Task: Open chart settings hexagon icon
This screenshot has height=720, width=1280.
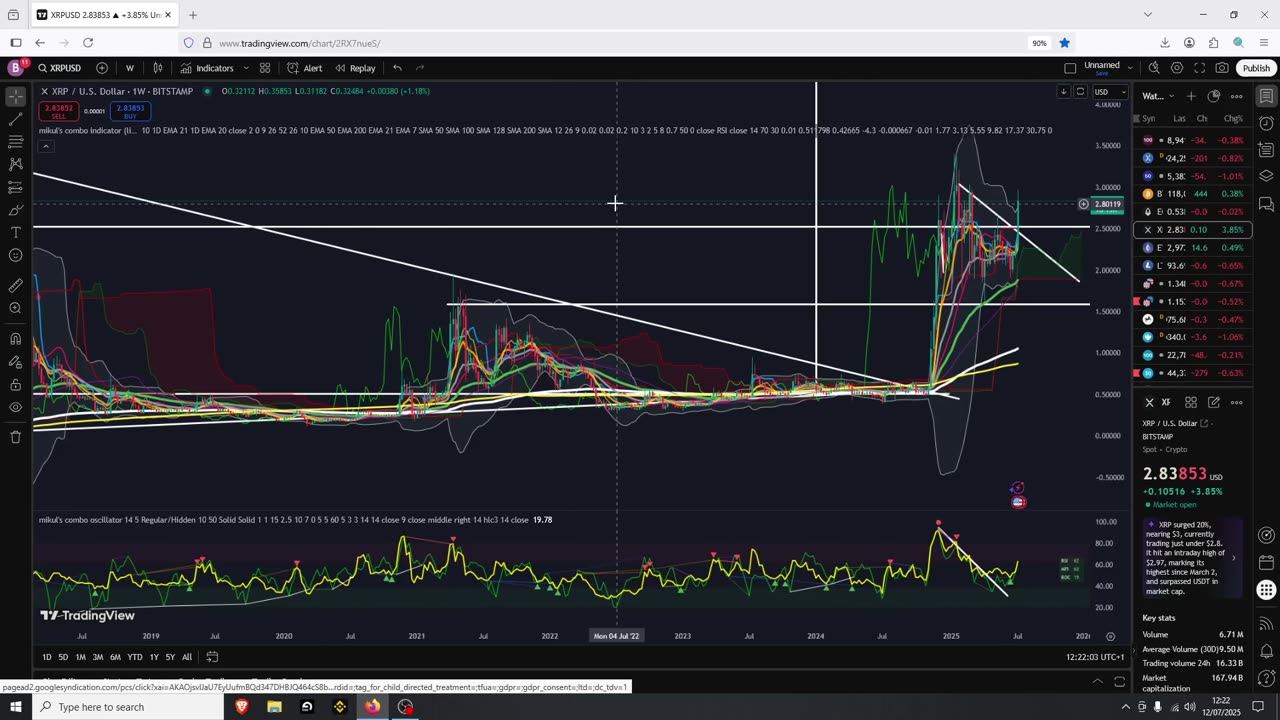Action: click(x=1177, y=68)
